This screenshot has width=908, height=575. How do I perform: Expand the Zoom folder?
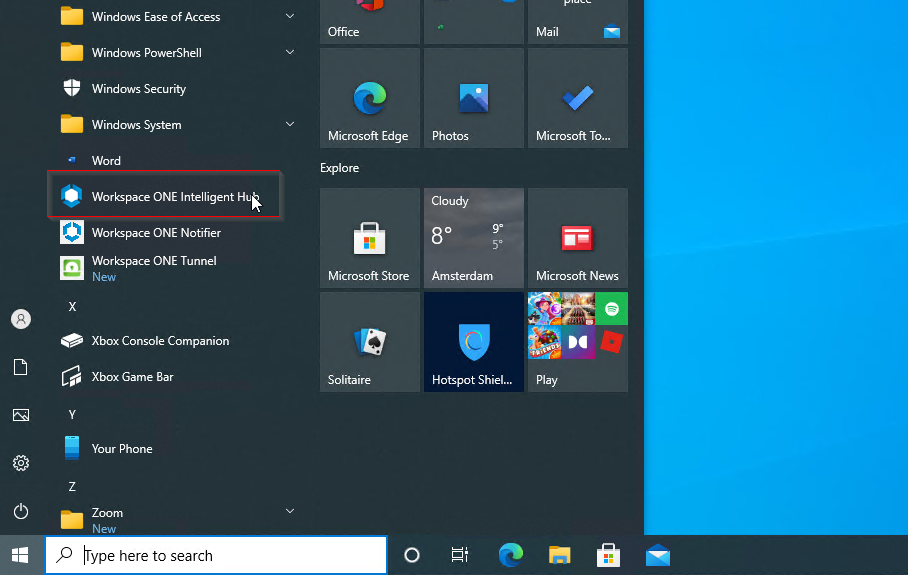[x=289, y=512]
